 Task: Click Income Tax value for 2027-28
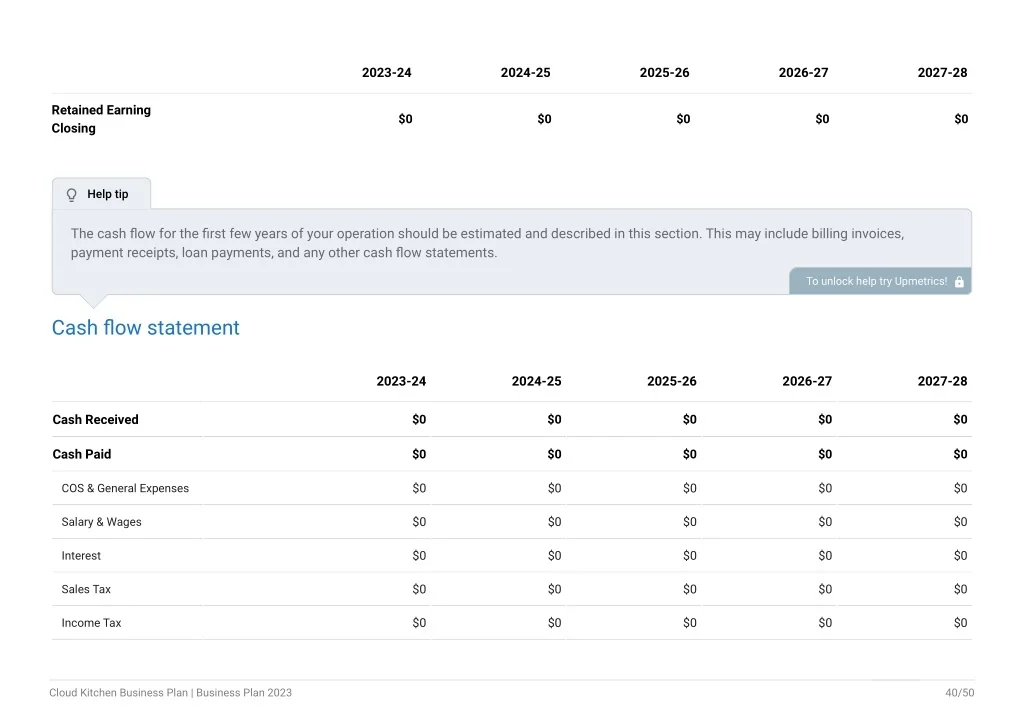point(960,623)
